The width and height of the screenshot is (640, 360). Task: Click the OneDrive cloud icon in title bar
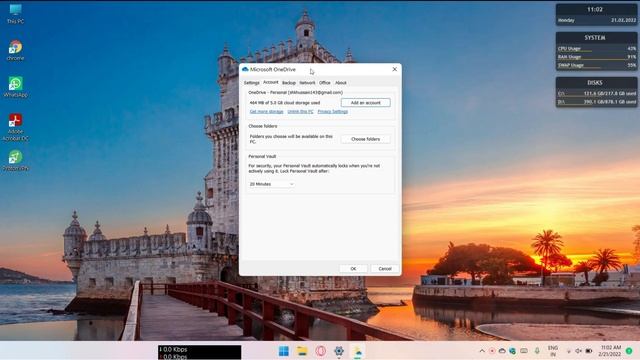pyautogui.click(x=245, y=69)
